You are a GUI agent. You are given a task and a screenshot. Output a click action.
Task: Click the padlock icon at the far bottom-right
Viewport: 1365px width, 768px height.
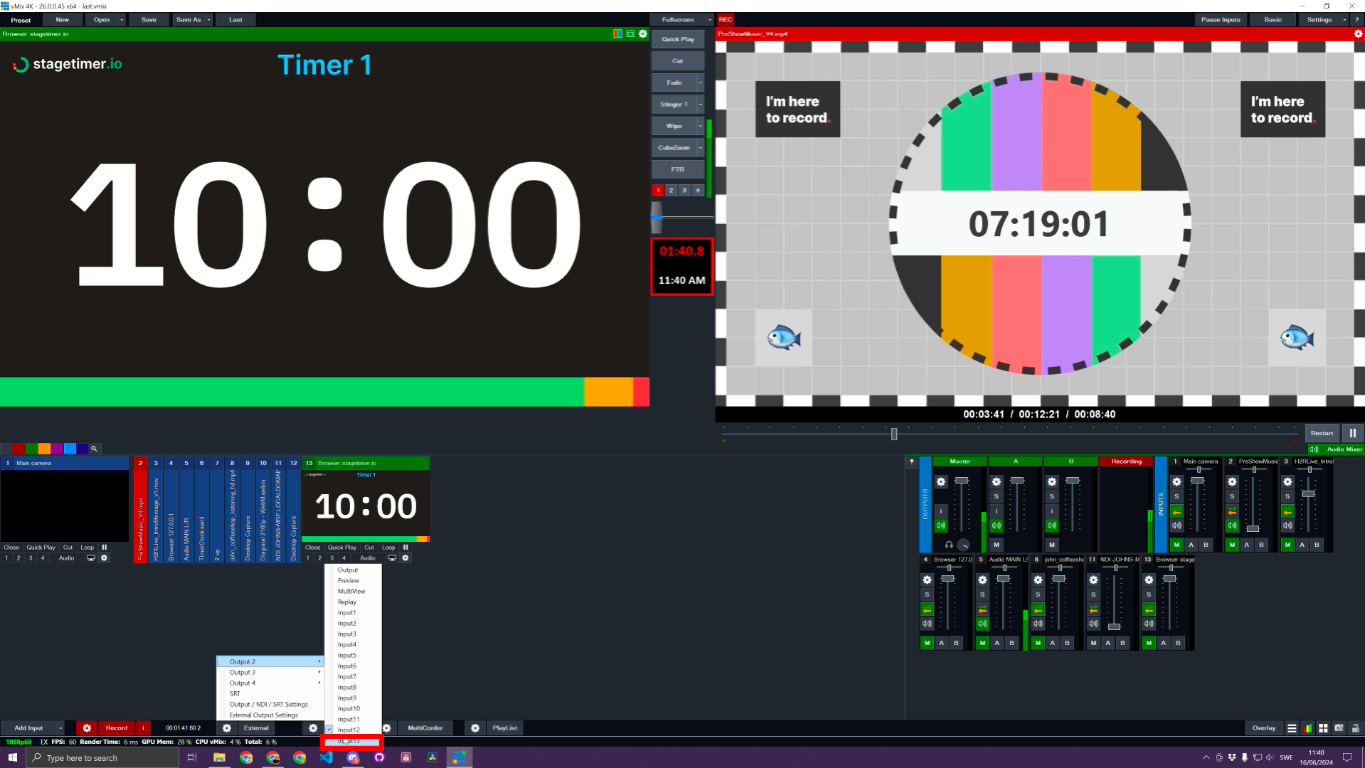click(1355, 728)
